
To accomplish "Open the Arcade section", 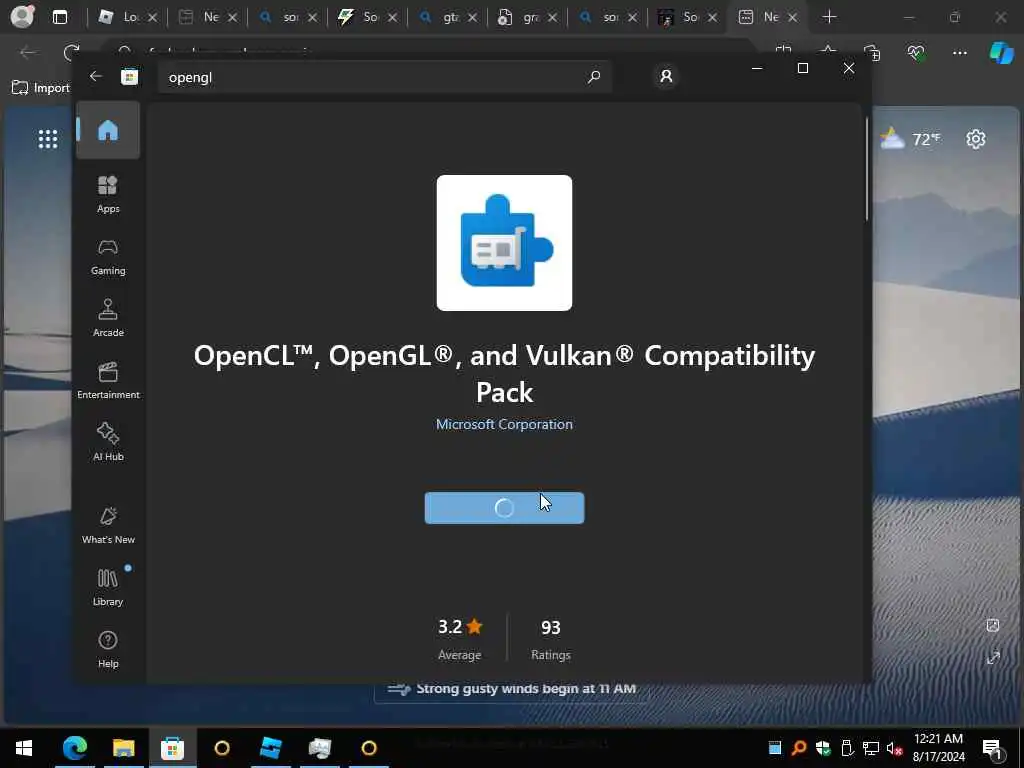I will coord(108,318).
